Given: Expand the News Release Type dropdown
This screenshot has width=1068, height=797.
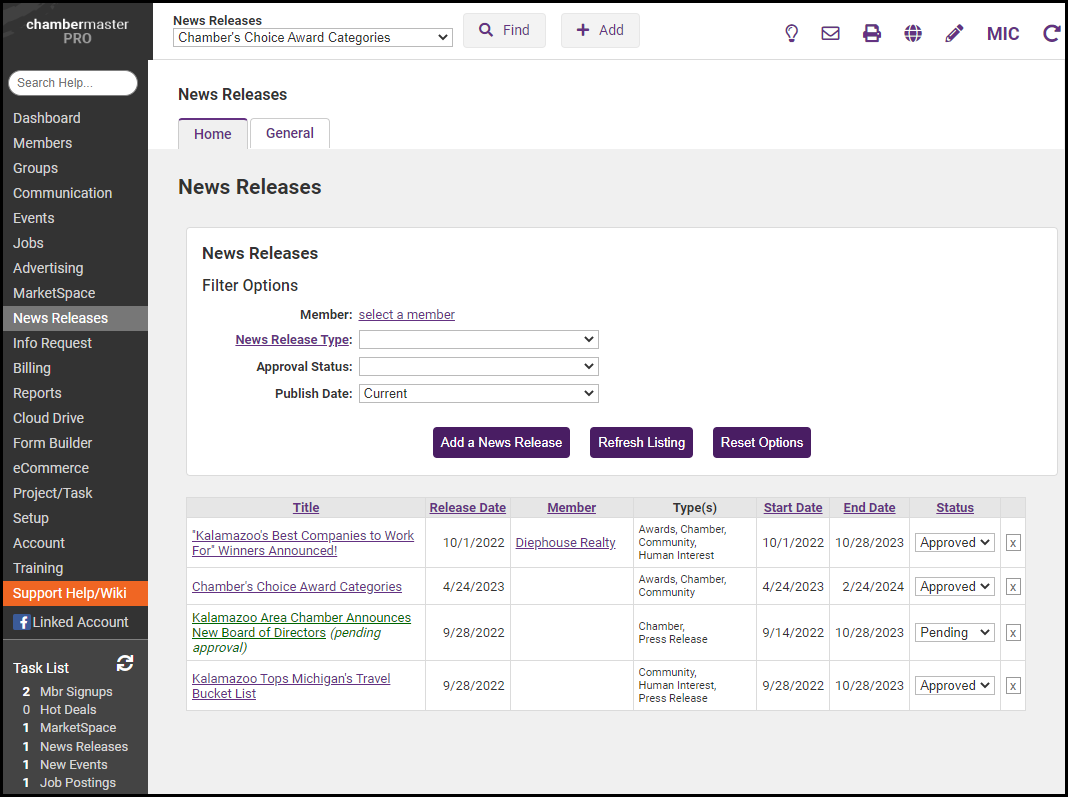Looking at the screenshot, I should click(x=478, y=340).
